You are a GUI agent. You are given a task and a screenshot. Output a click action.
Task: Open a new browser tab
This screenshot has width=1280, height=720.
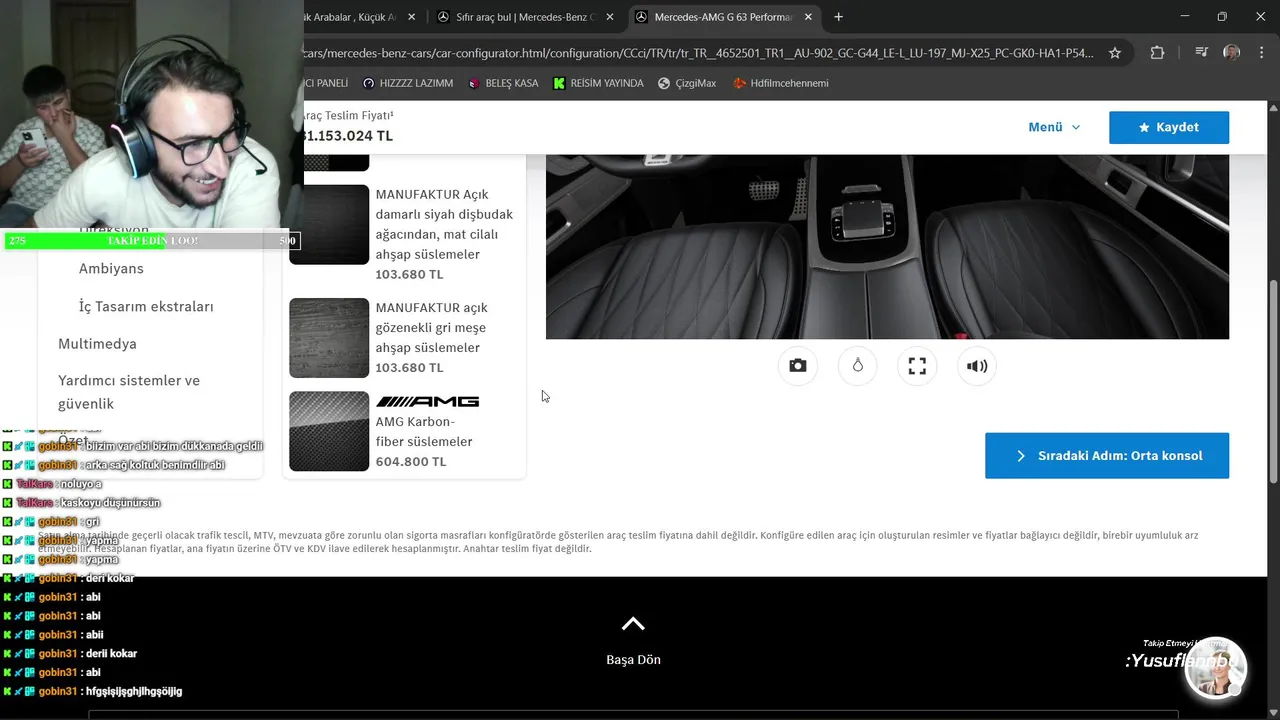(838, 17)
